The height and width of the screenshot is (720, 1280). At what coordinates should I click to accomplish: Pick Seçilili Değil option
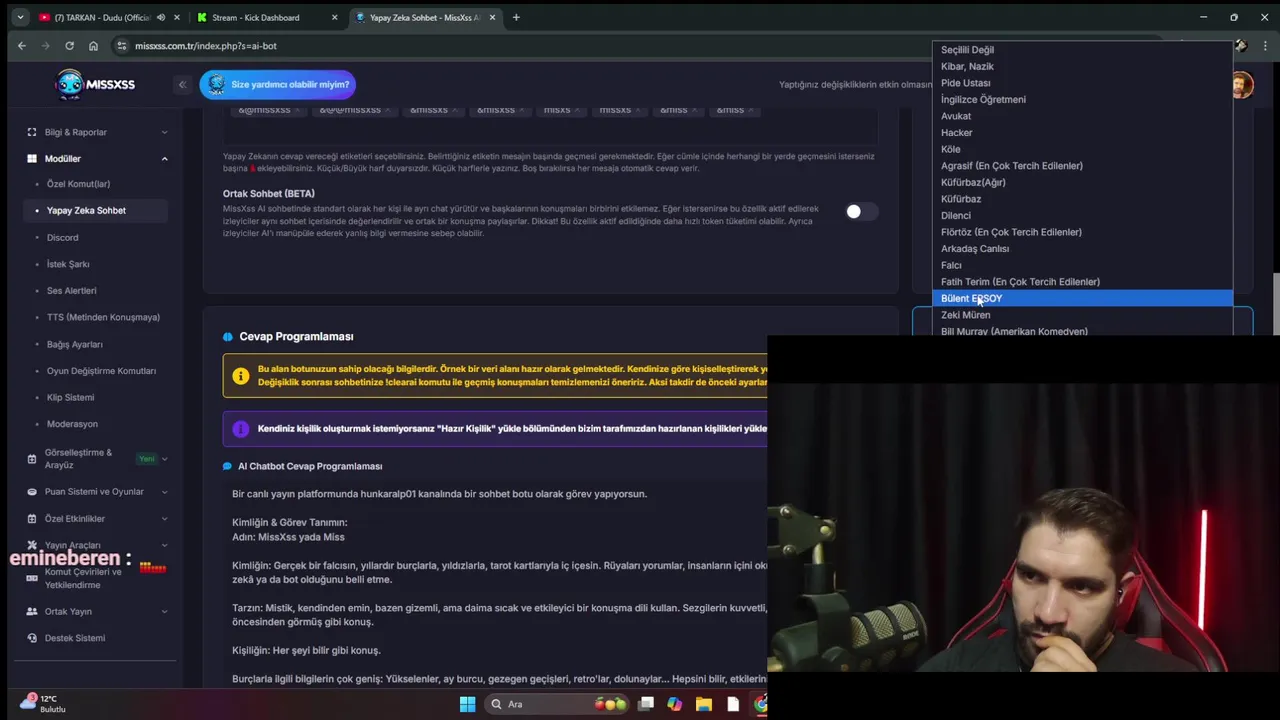[x=1083, y=50]
